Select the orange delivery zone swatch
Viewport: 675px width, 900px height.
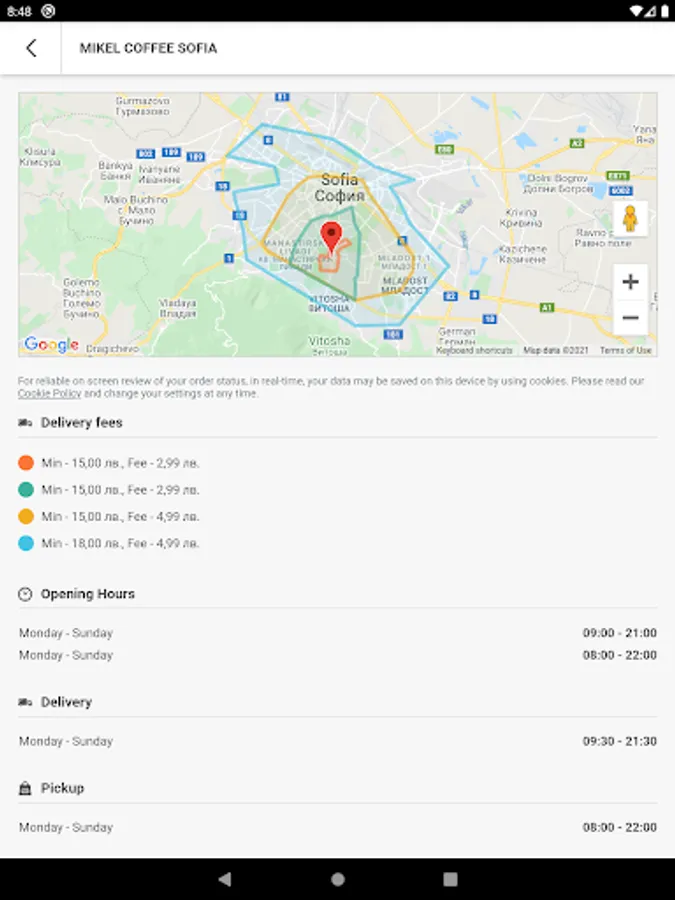pyautogui.click(x=26, y=463)
